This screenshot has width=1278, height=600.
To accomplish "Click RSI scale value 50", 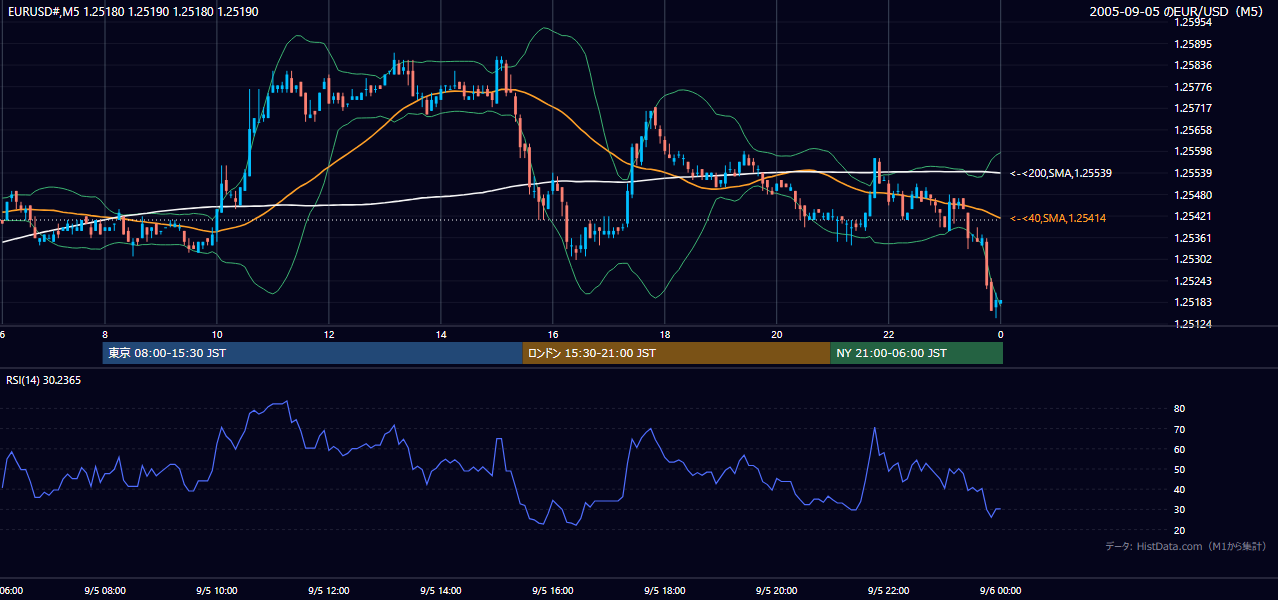I will coord(1179,469).
